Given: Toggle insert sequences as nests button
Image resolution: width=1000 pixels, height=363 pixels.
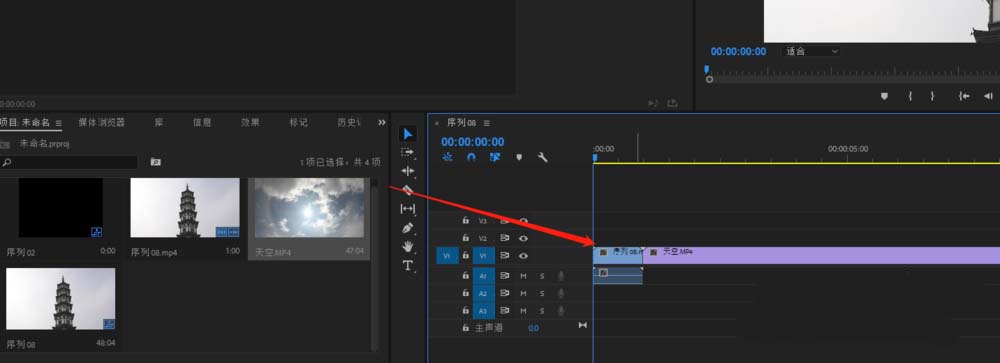Looking at the screenshot, I should [x=448, y=157].
